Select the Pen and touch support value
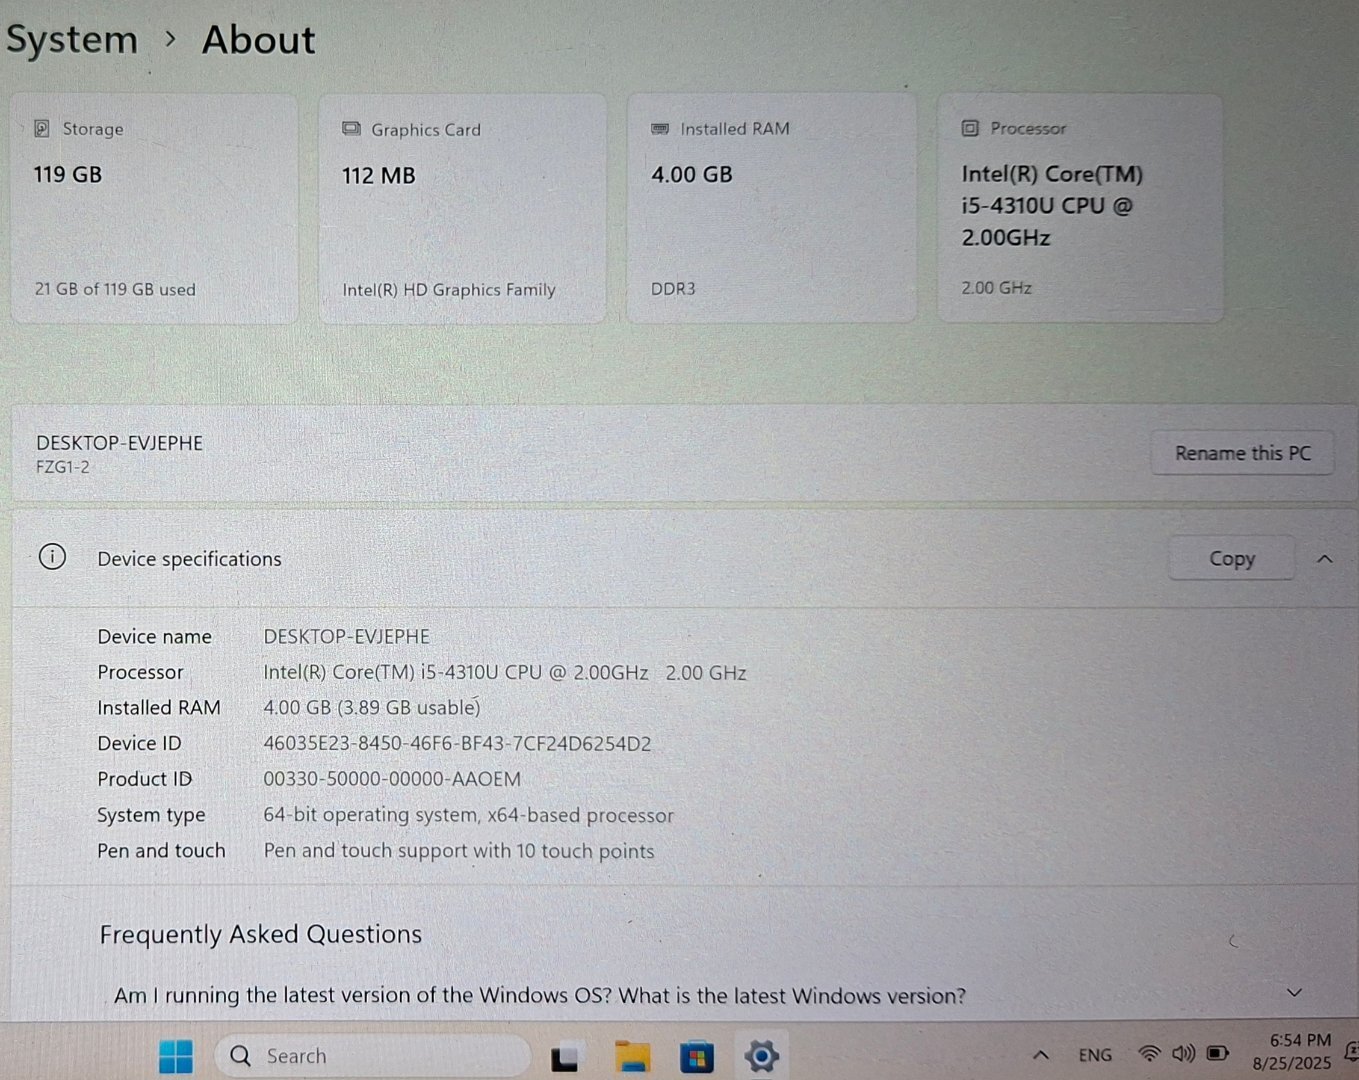The width and height of the screenshot is (1359, 1080). click(459, 851)
